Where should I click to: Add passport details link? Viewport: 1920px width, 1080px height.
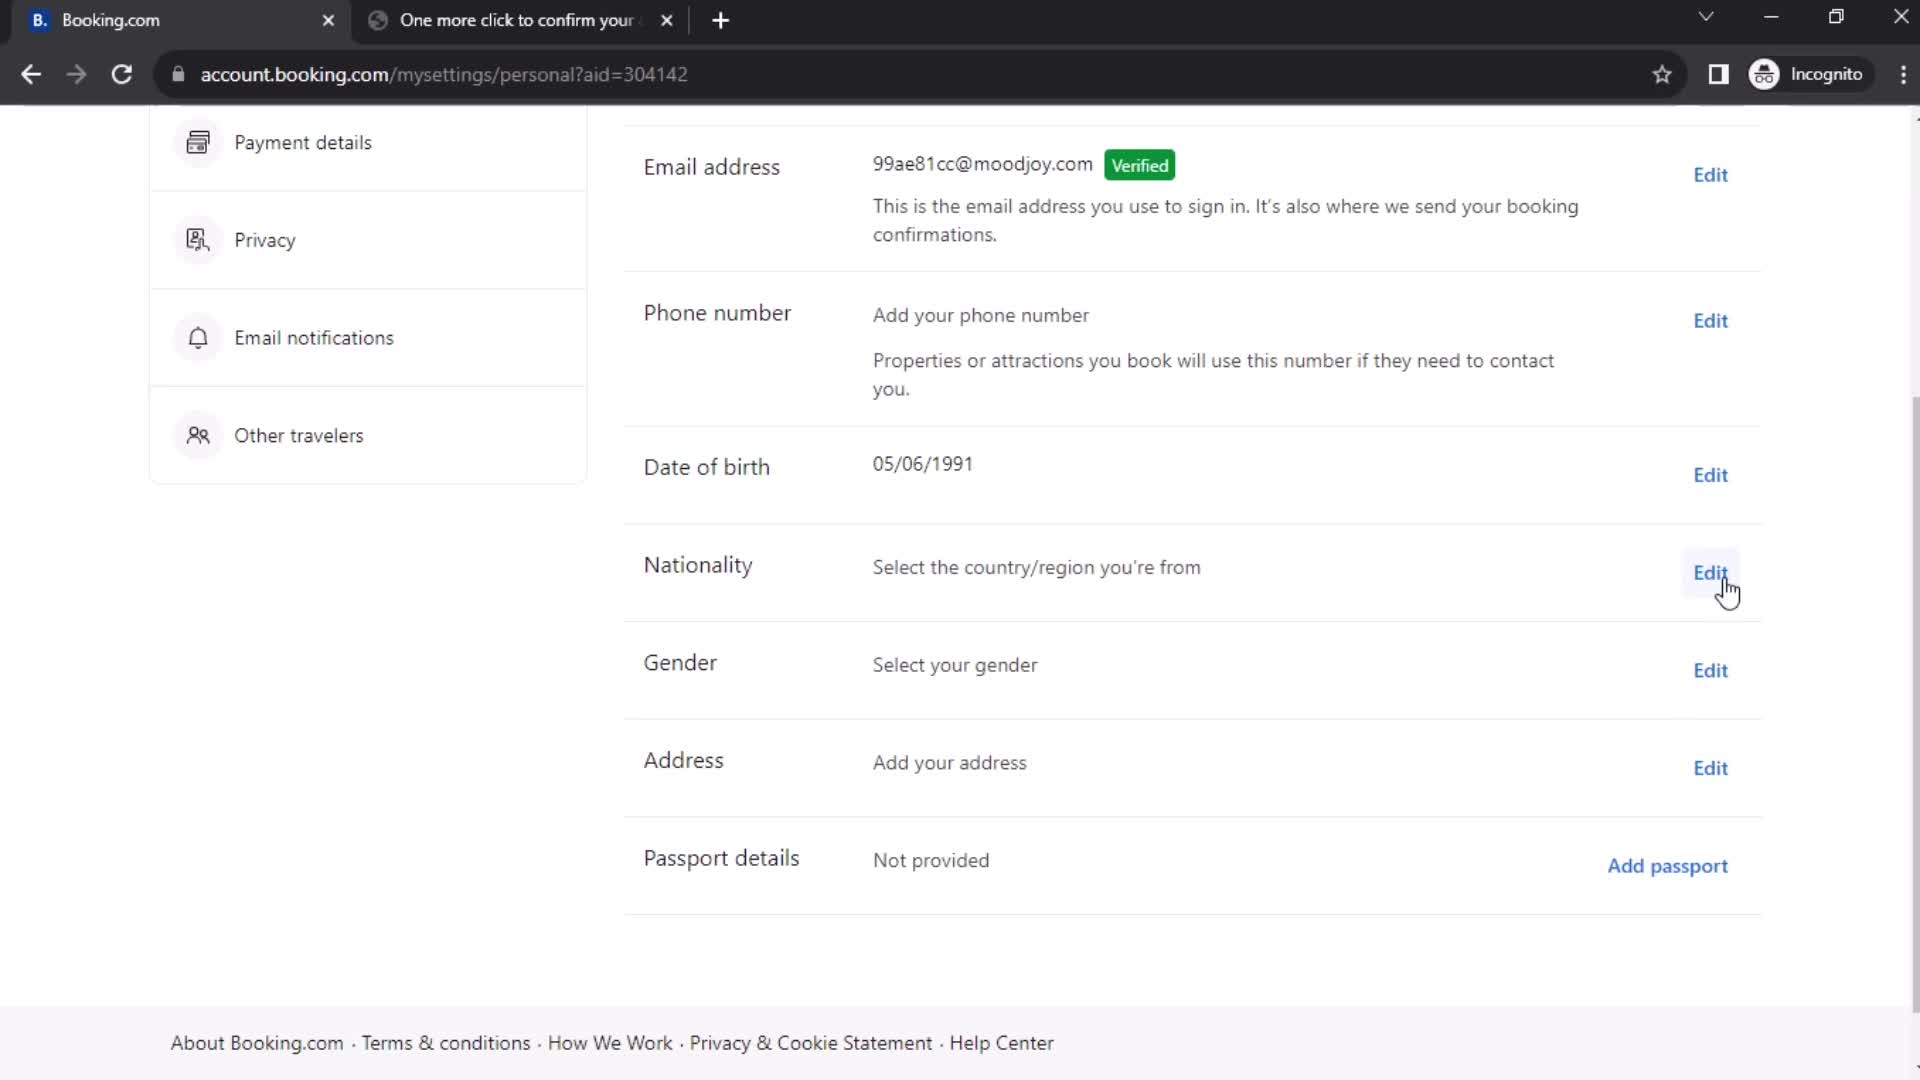click(1667, 865)
